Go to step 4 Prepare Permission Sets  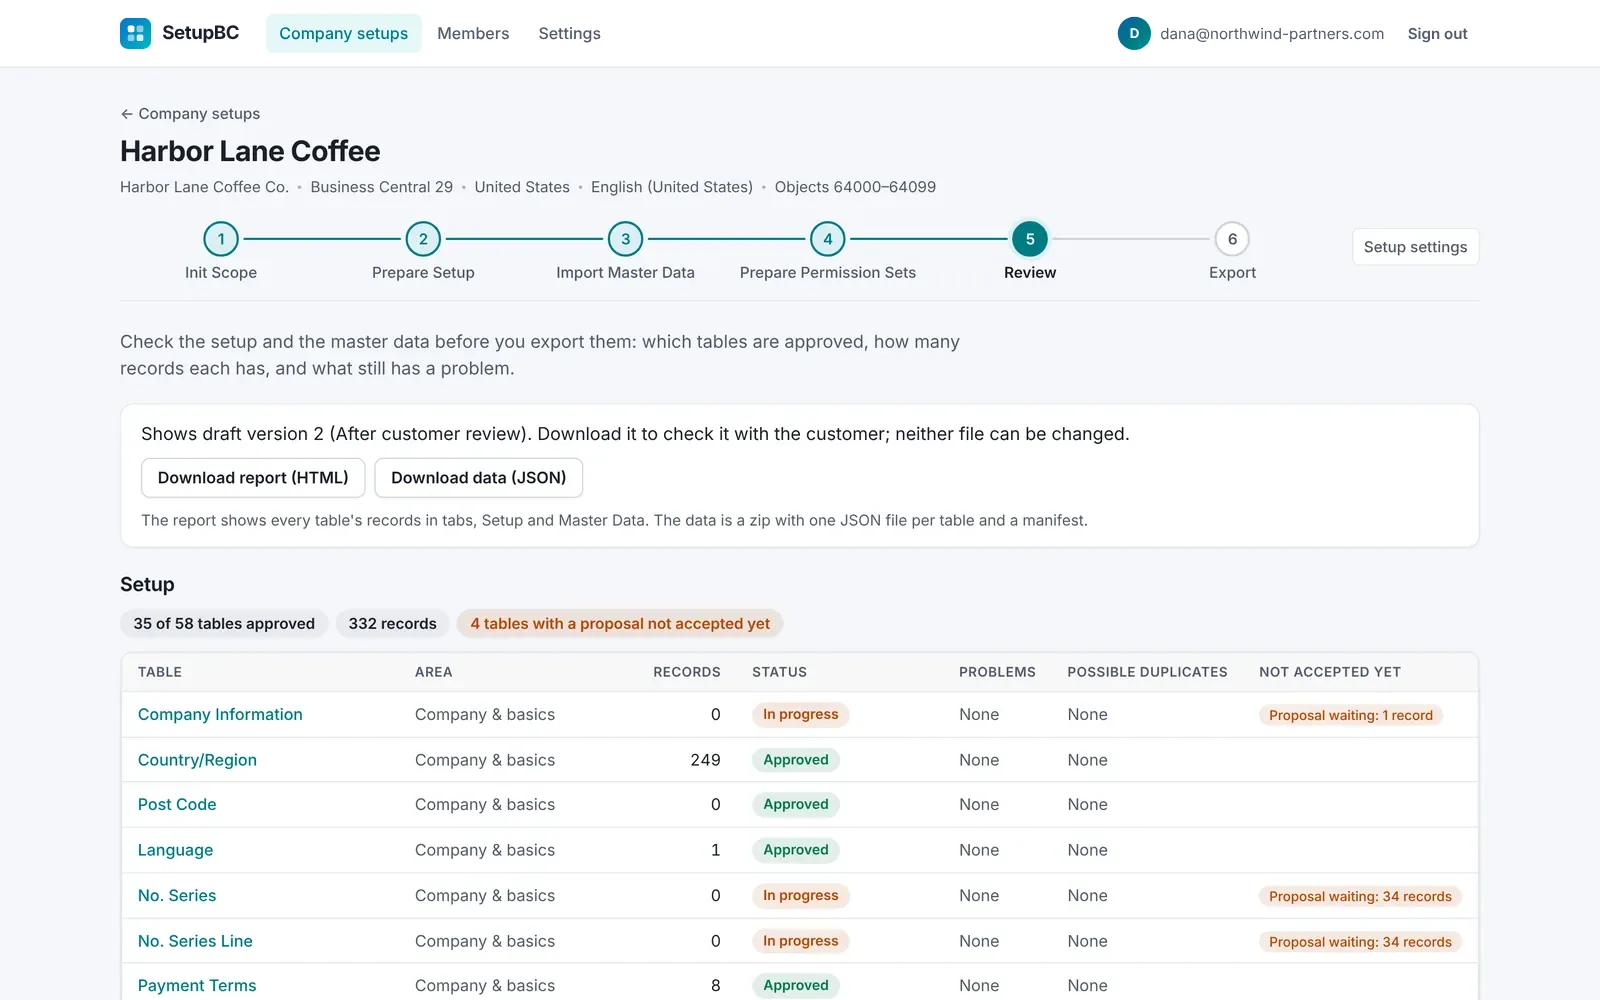point(827,251)
